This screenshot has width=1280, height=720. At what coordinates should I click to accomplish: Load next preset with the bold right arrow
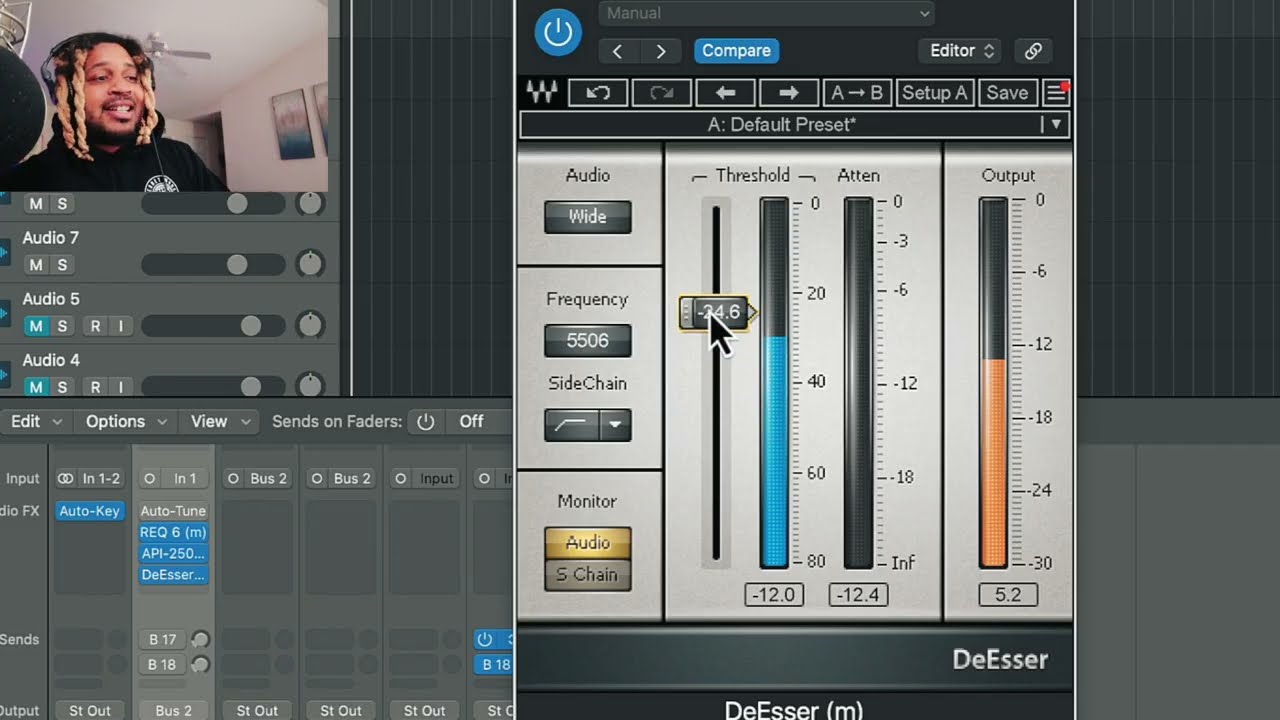(x=789, y=93)
